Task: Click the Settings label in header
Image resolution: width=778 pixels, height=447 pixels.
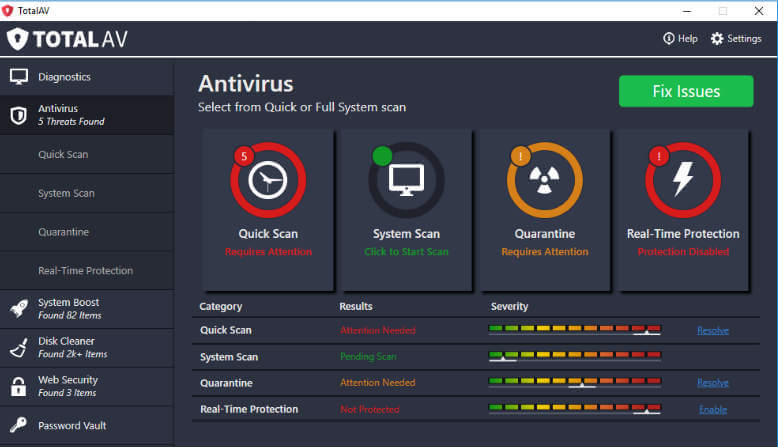Action: tap(744, 38)
